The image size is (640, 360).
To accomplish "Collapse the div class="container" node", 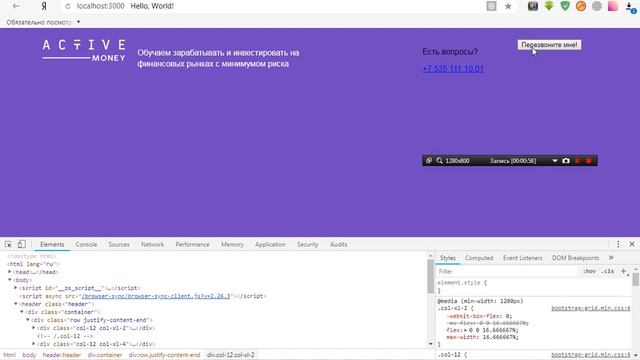I will [22, 312].
